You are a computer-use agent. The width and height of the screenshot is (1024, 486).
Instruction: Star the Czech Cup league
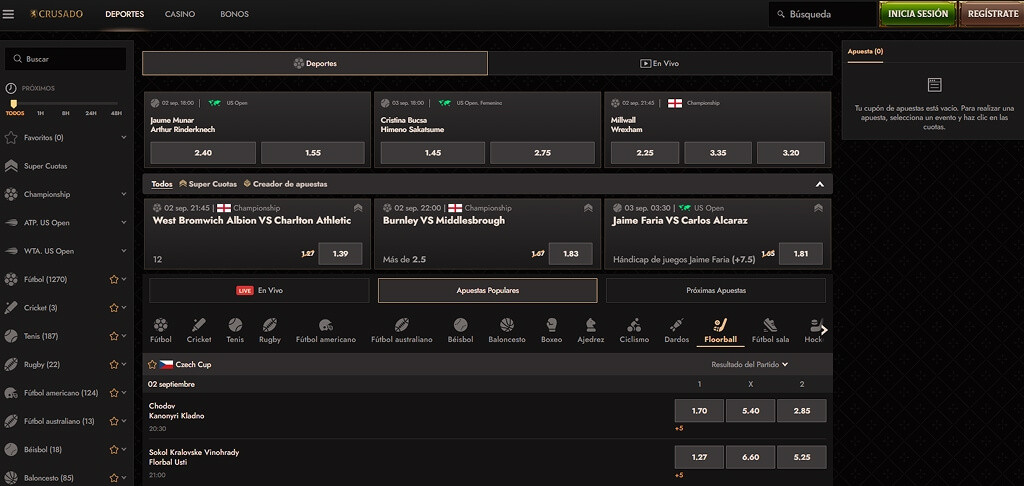coord(152,364)
